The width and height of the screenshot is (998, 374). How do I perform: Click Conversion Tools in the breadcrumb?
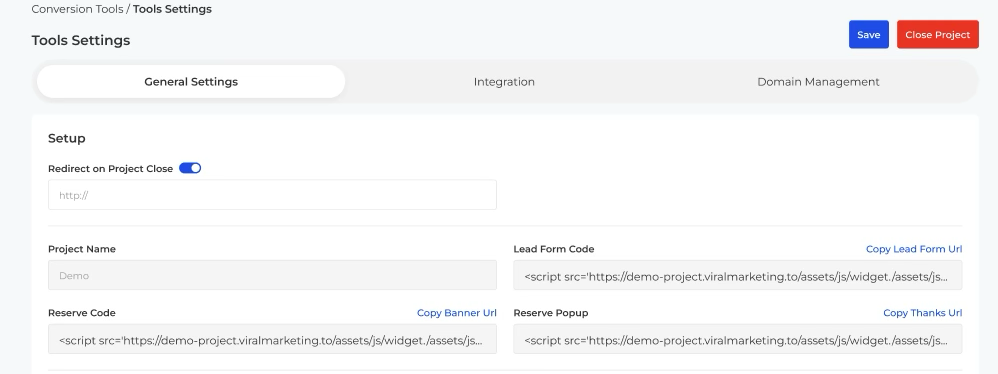tap(77, 9)
